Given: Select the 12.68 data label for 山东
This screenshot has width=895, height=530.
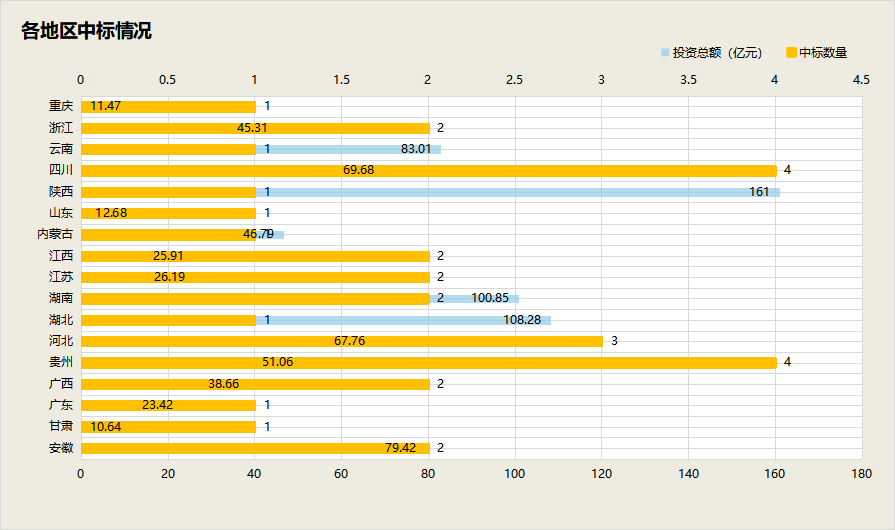Looking at the screenshot, I should point(111,213).
